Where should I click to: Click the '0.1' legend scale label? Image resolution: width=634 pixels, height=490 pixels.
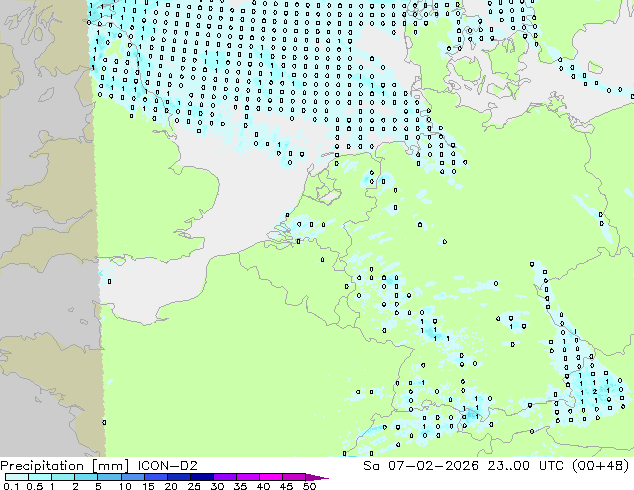[11, 486]
